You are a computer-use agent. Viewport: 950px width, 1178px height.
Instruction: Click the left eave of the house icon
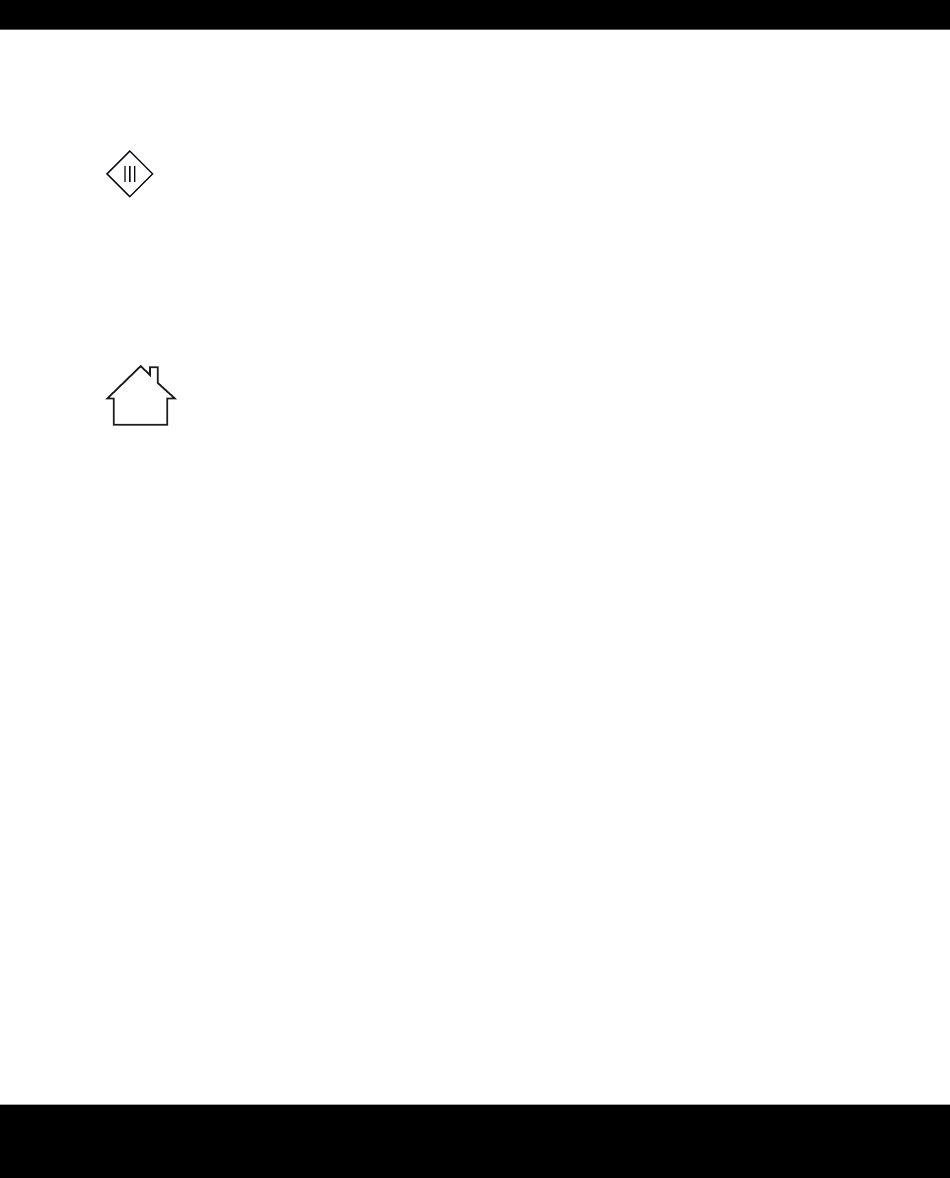click(110, 397)
